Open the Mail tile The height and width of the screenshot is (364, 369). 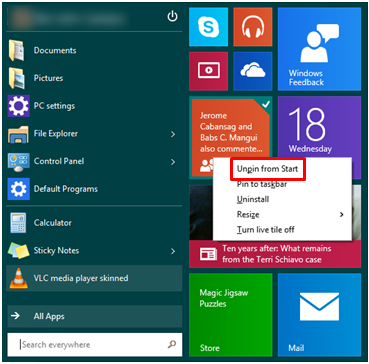319,315
